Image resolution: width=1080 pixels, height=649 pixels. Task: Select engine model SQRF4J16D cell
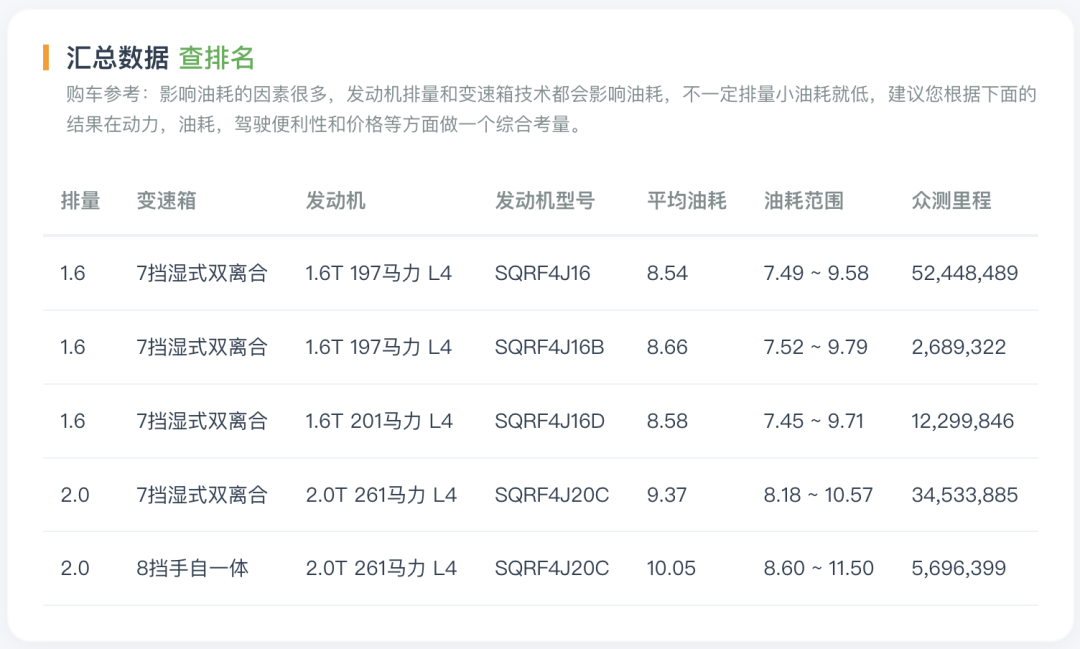[549, 421]
